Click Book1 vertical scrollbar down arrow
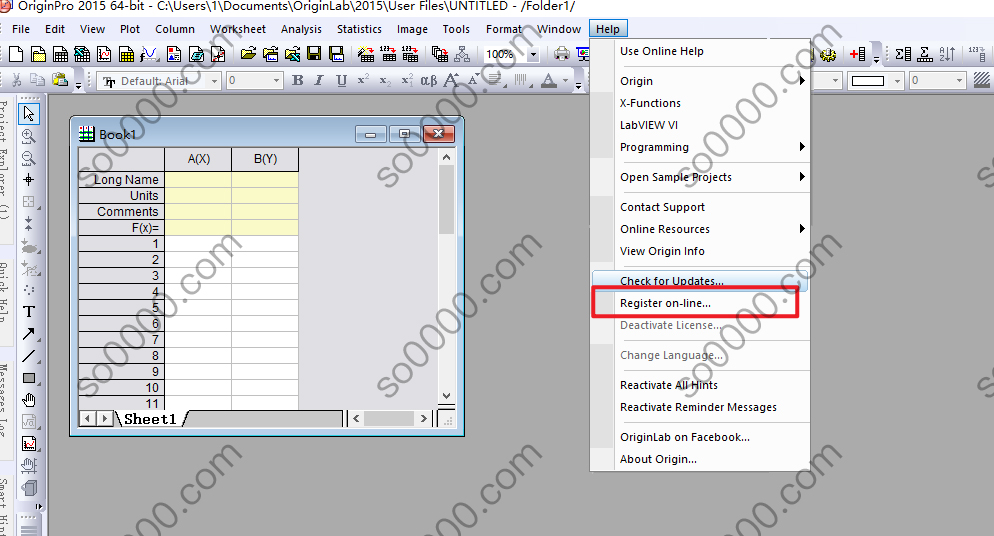 [x=446, y=396]
